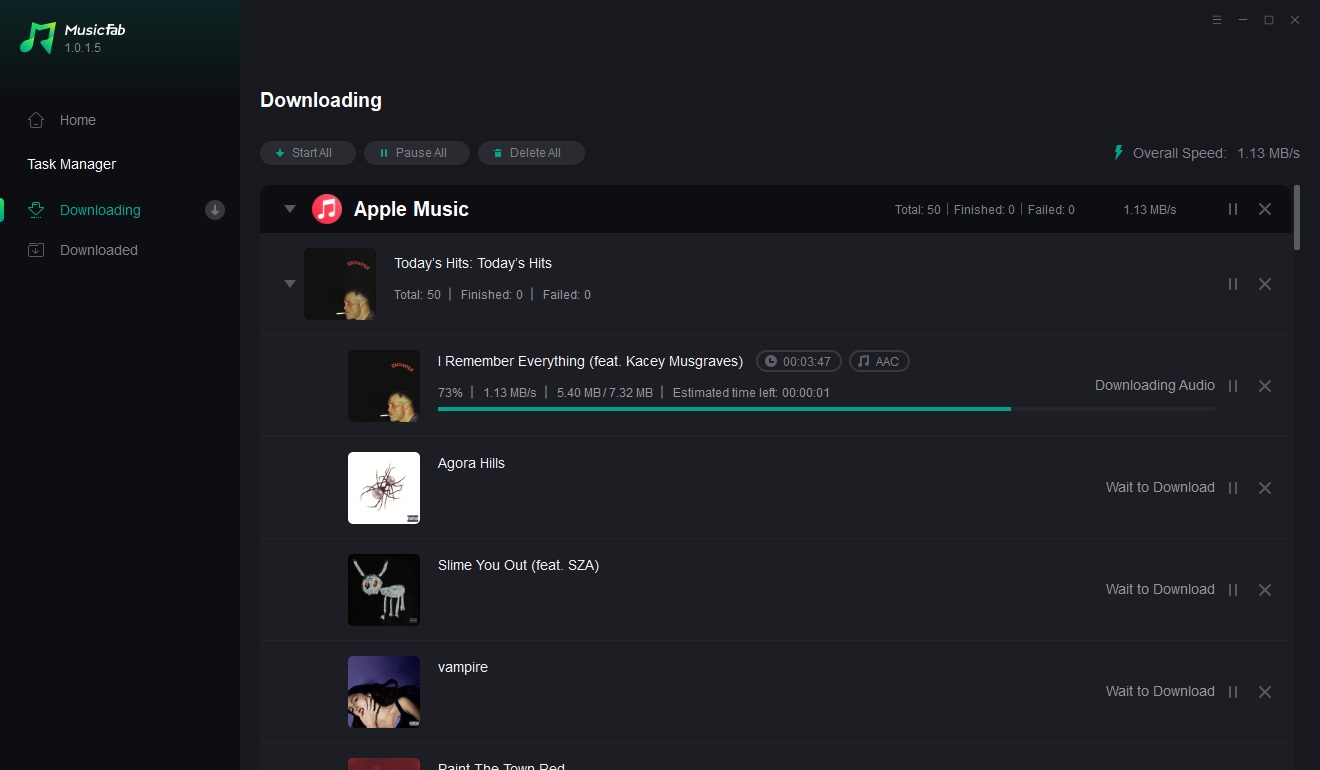Click the Today's Hits playlist cover thumbnail

(340, 284)
